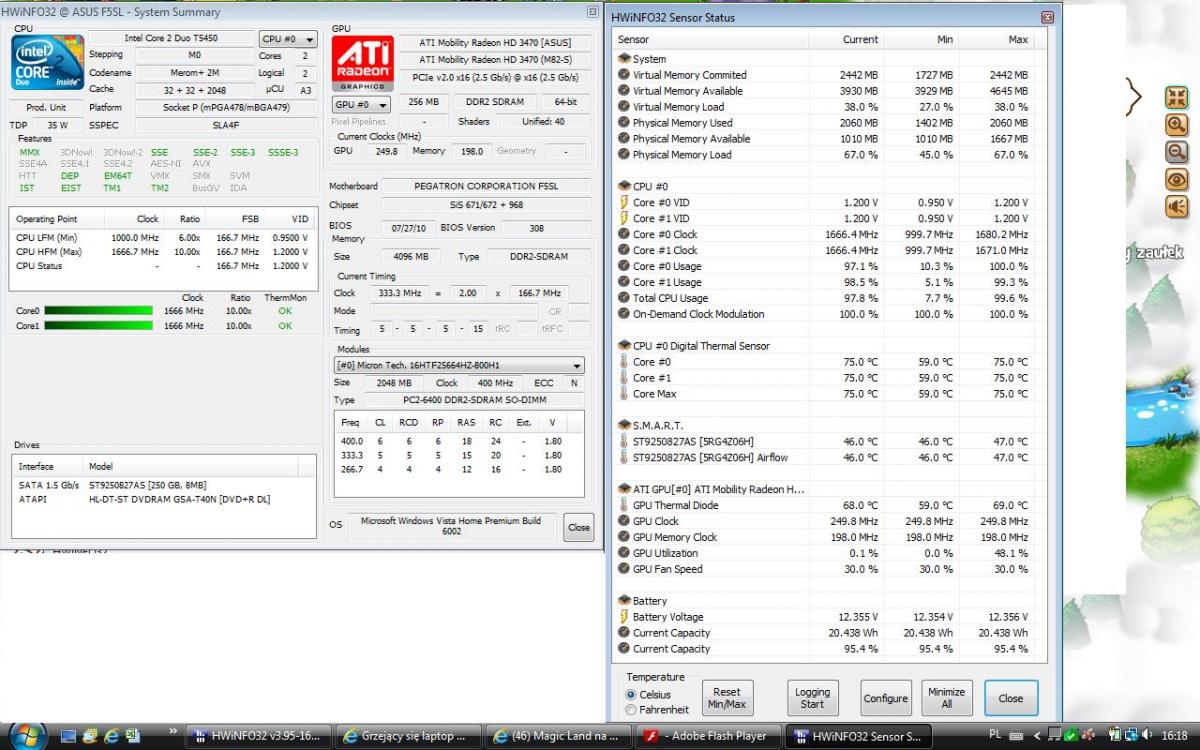Click the chip icon of the System group

624,59
